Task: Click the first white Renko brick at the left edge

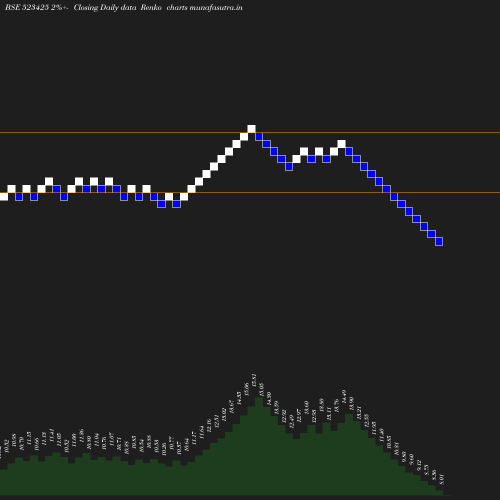Action: tap(4, 196)
